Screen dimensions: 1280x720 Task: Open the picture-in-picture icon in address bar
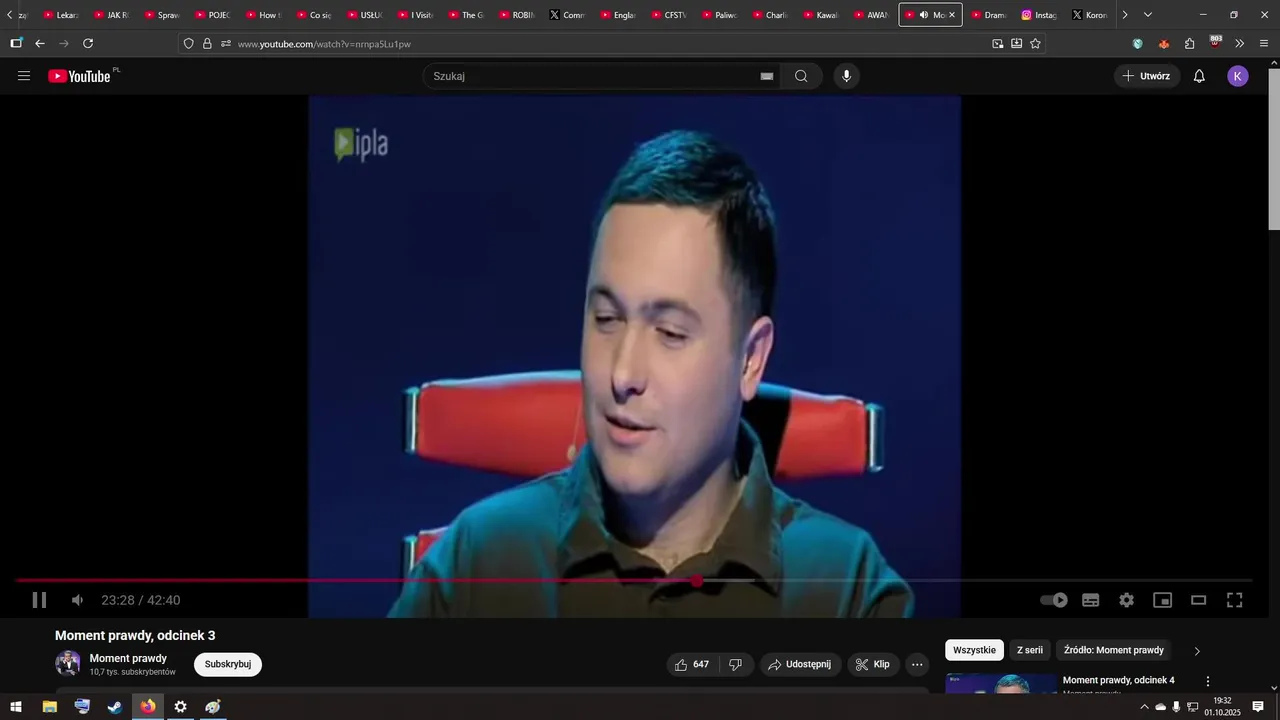997,43
